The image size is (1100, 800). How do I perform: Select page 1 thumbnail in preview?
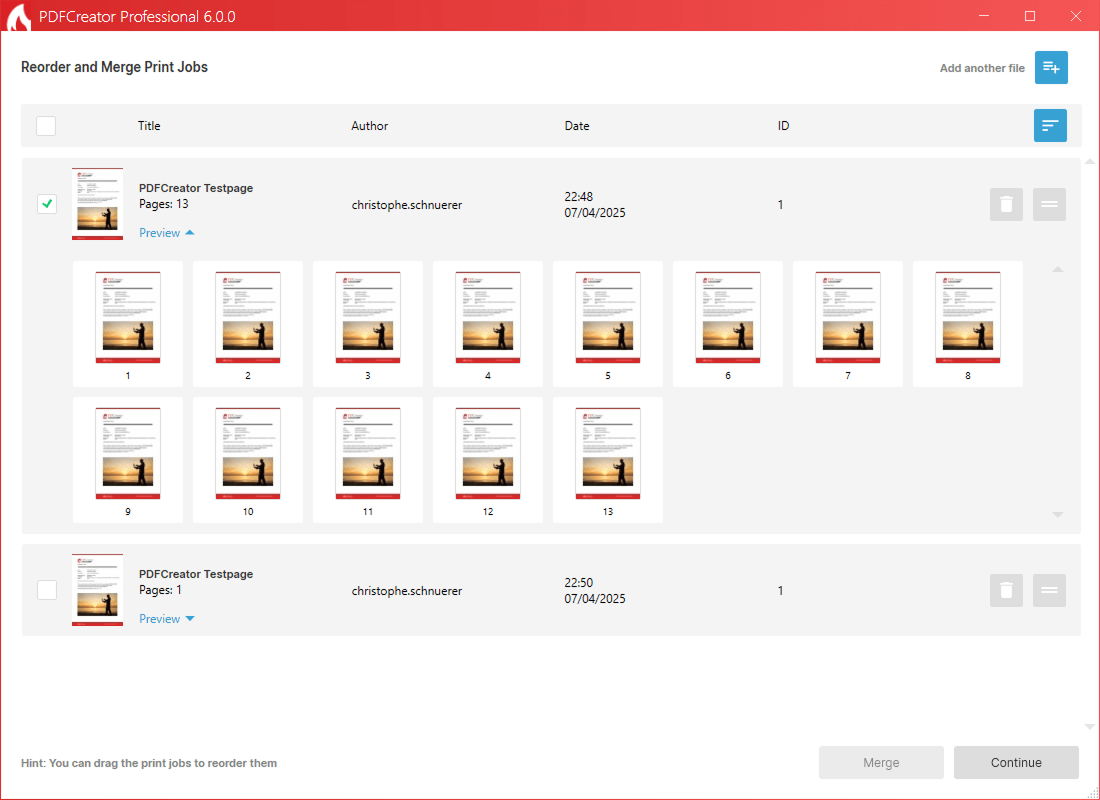(x=128, y=324)
